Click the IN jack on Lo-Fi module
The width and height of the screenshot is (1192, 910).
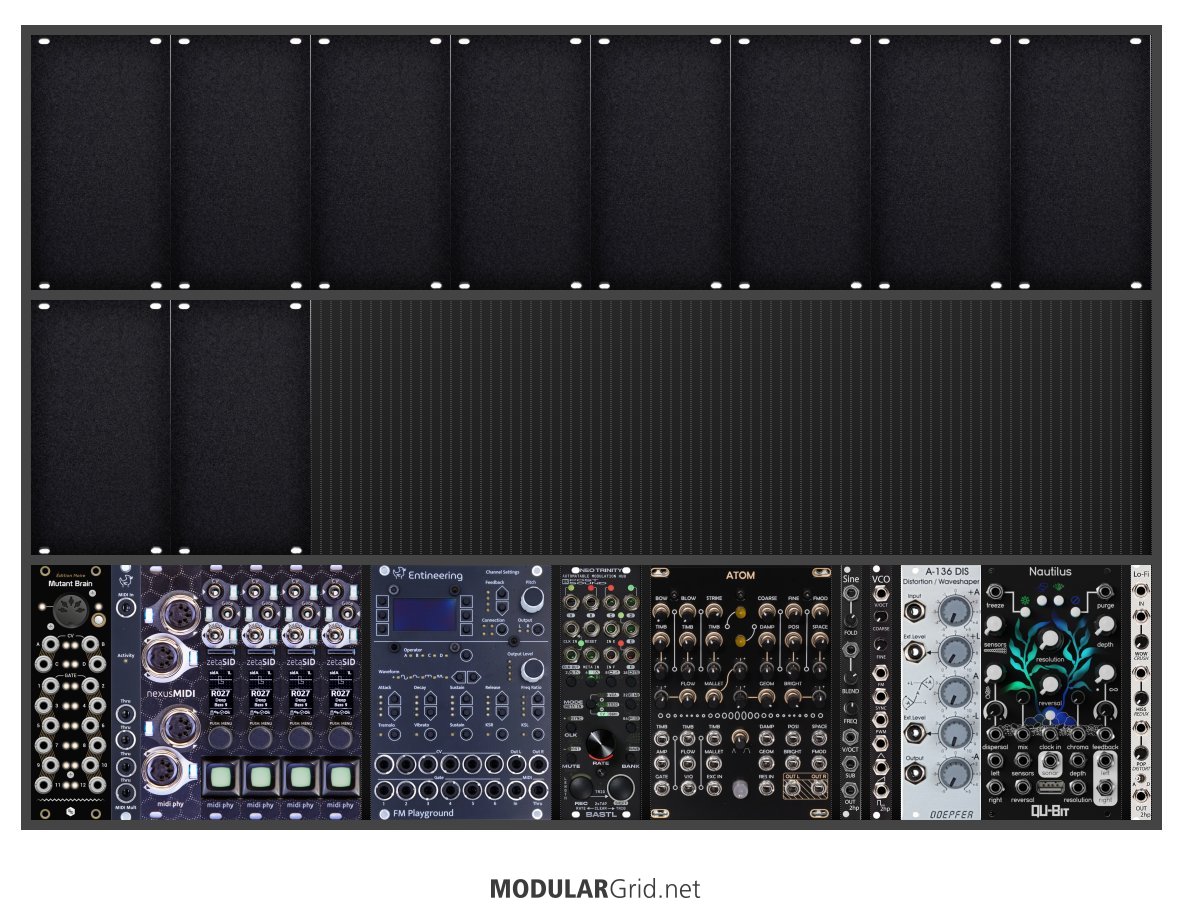pos(1141,590)
